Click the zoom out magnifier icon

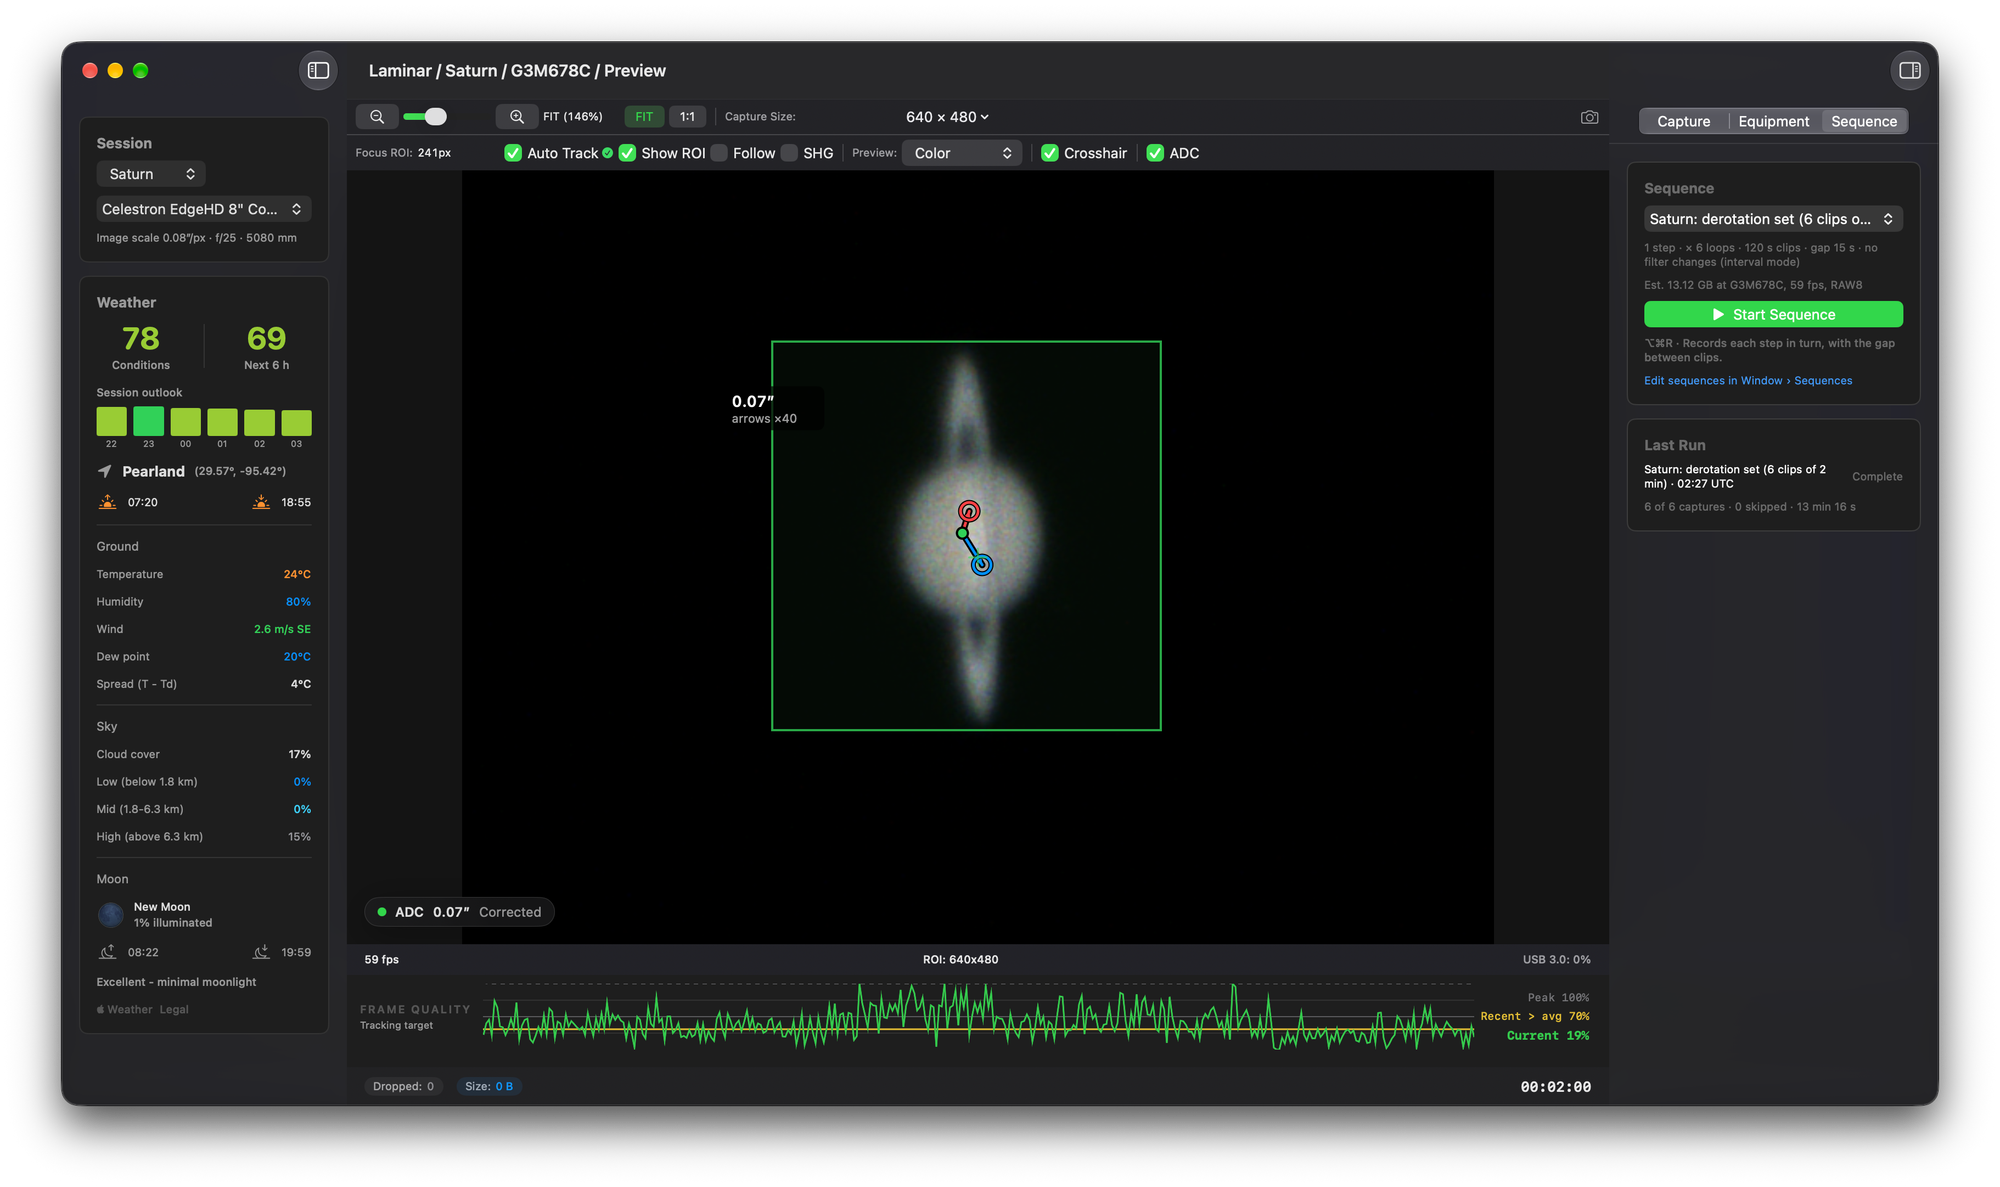pyautogui.click(x=377, y=117)
